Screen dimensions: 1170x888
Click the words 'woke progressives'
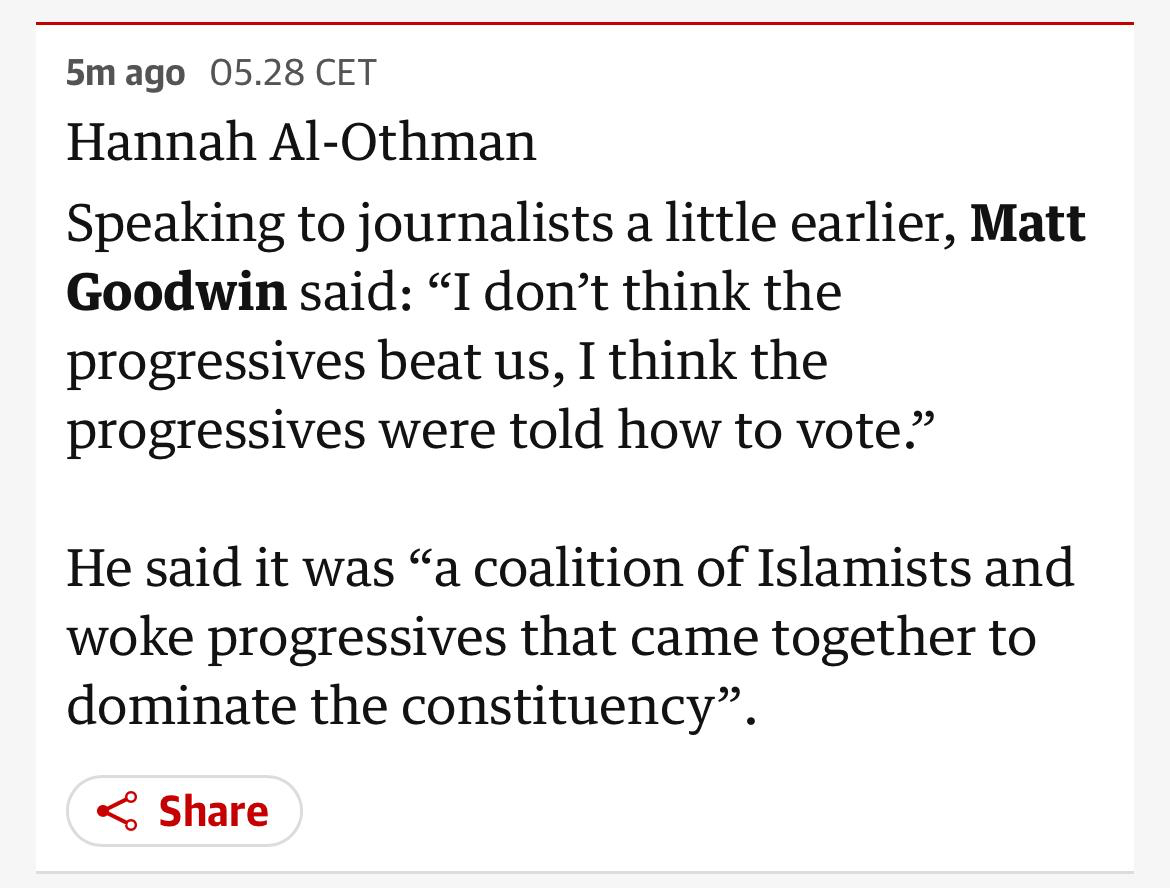pyautogui.click(x=286, y=636)
